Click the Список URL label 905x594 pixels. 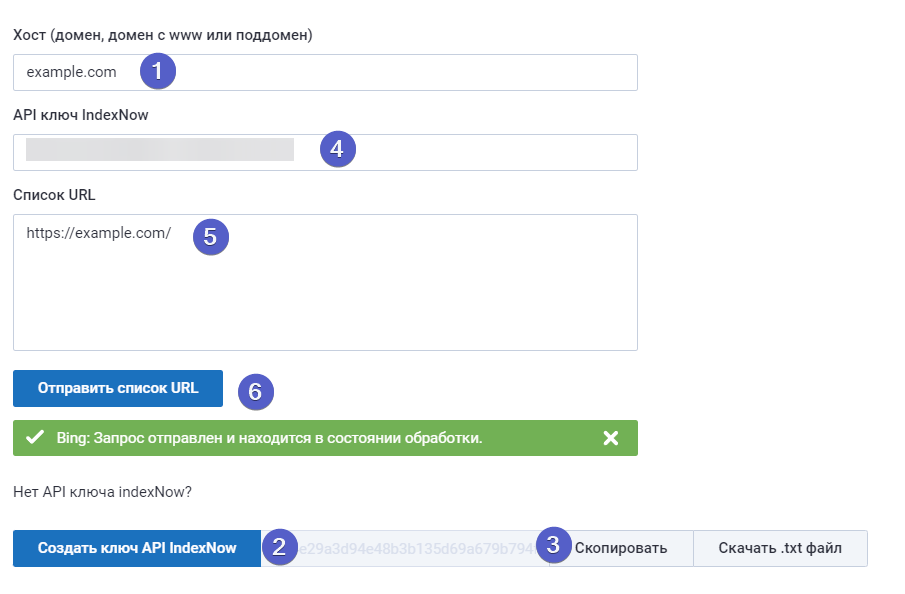click(54, 195)
